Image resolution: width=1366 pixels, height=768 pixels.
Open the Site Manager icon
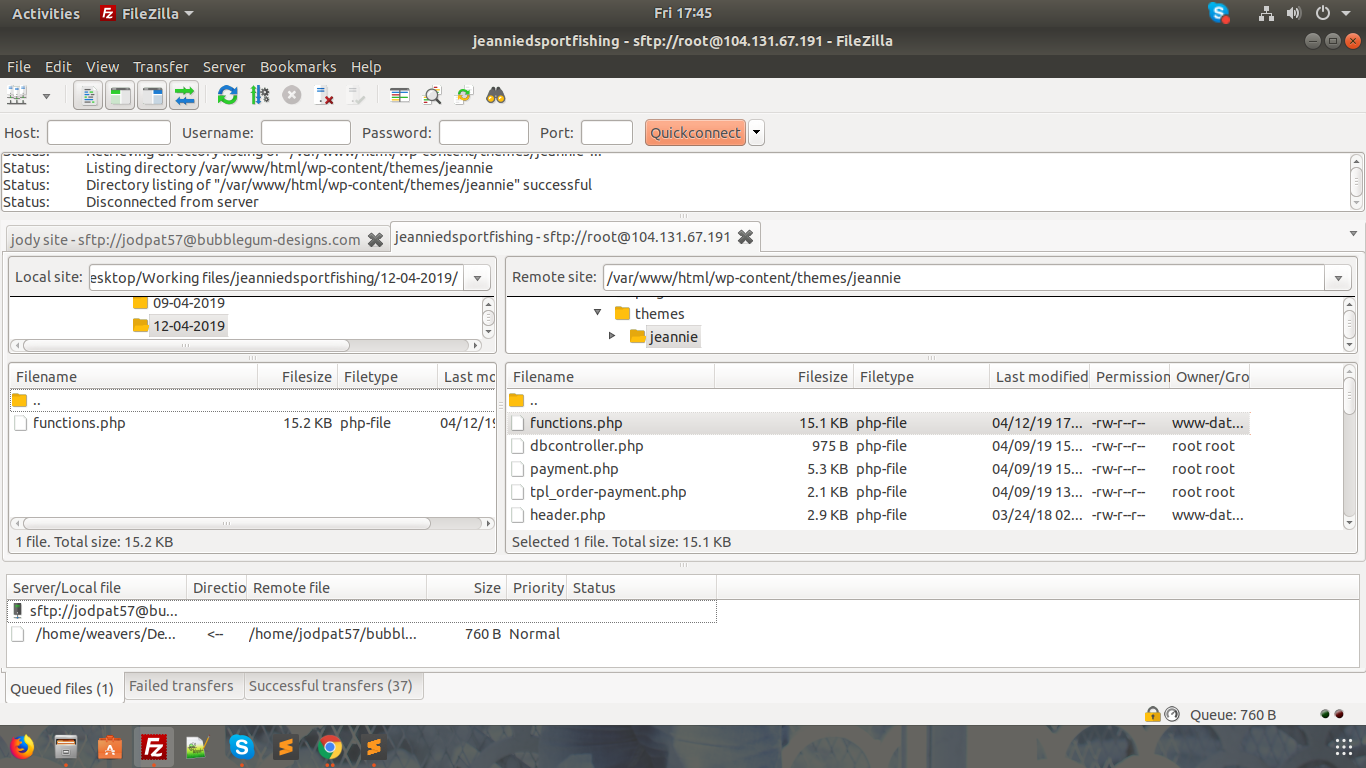[18, 96]
